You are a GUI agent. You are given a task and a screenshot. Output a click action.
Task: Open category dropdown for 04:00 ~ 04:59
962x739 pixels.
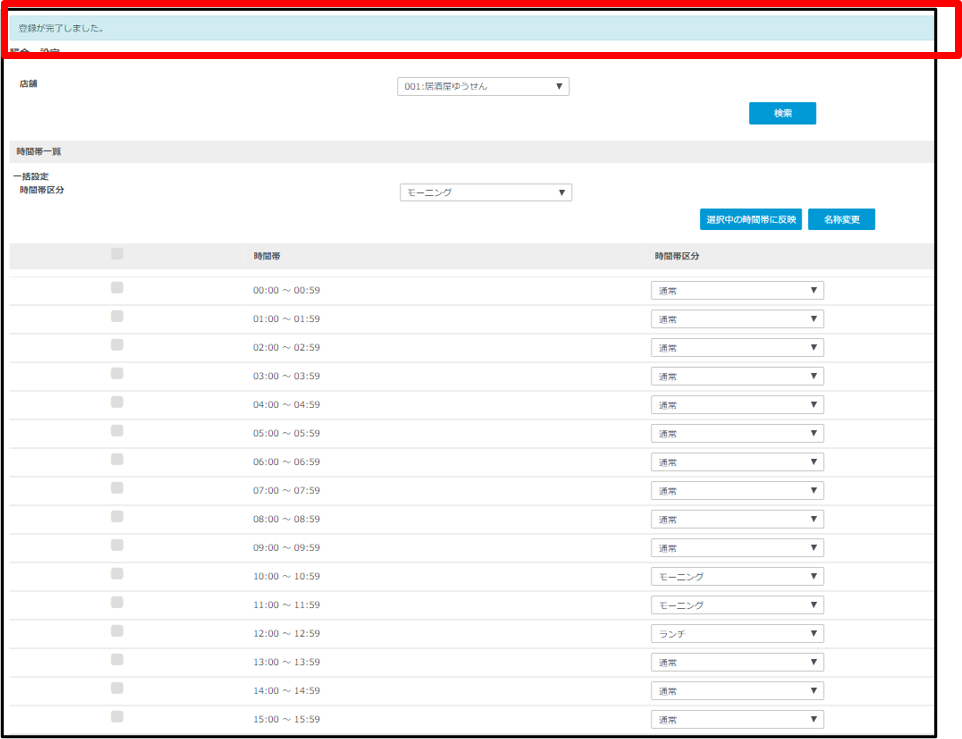pyautogui.click(x=737, y=405)
